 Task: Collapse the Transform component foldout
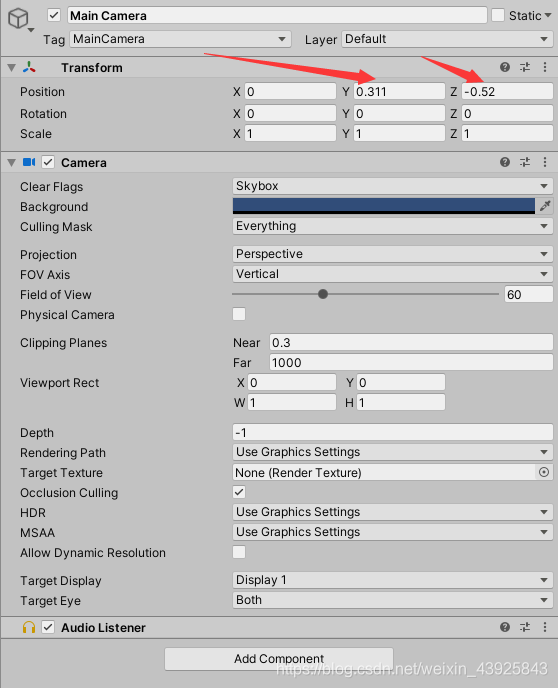pos(11,68)
